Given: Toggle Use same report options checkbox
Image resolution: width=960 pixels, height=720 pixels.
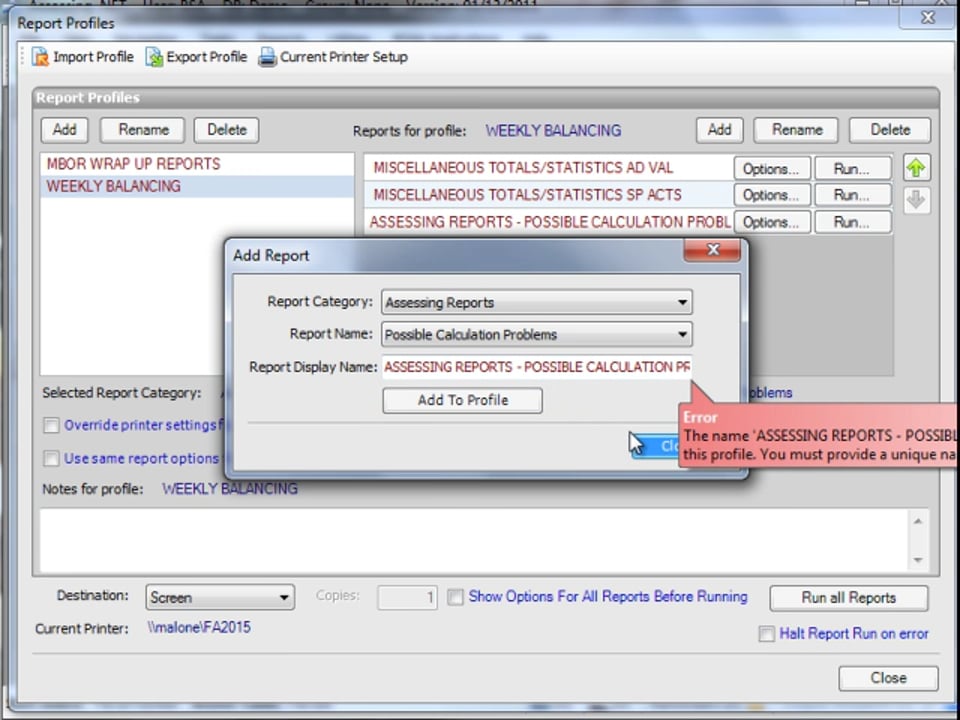Looking at the screenshot, I should 51,458.
